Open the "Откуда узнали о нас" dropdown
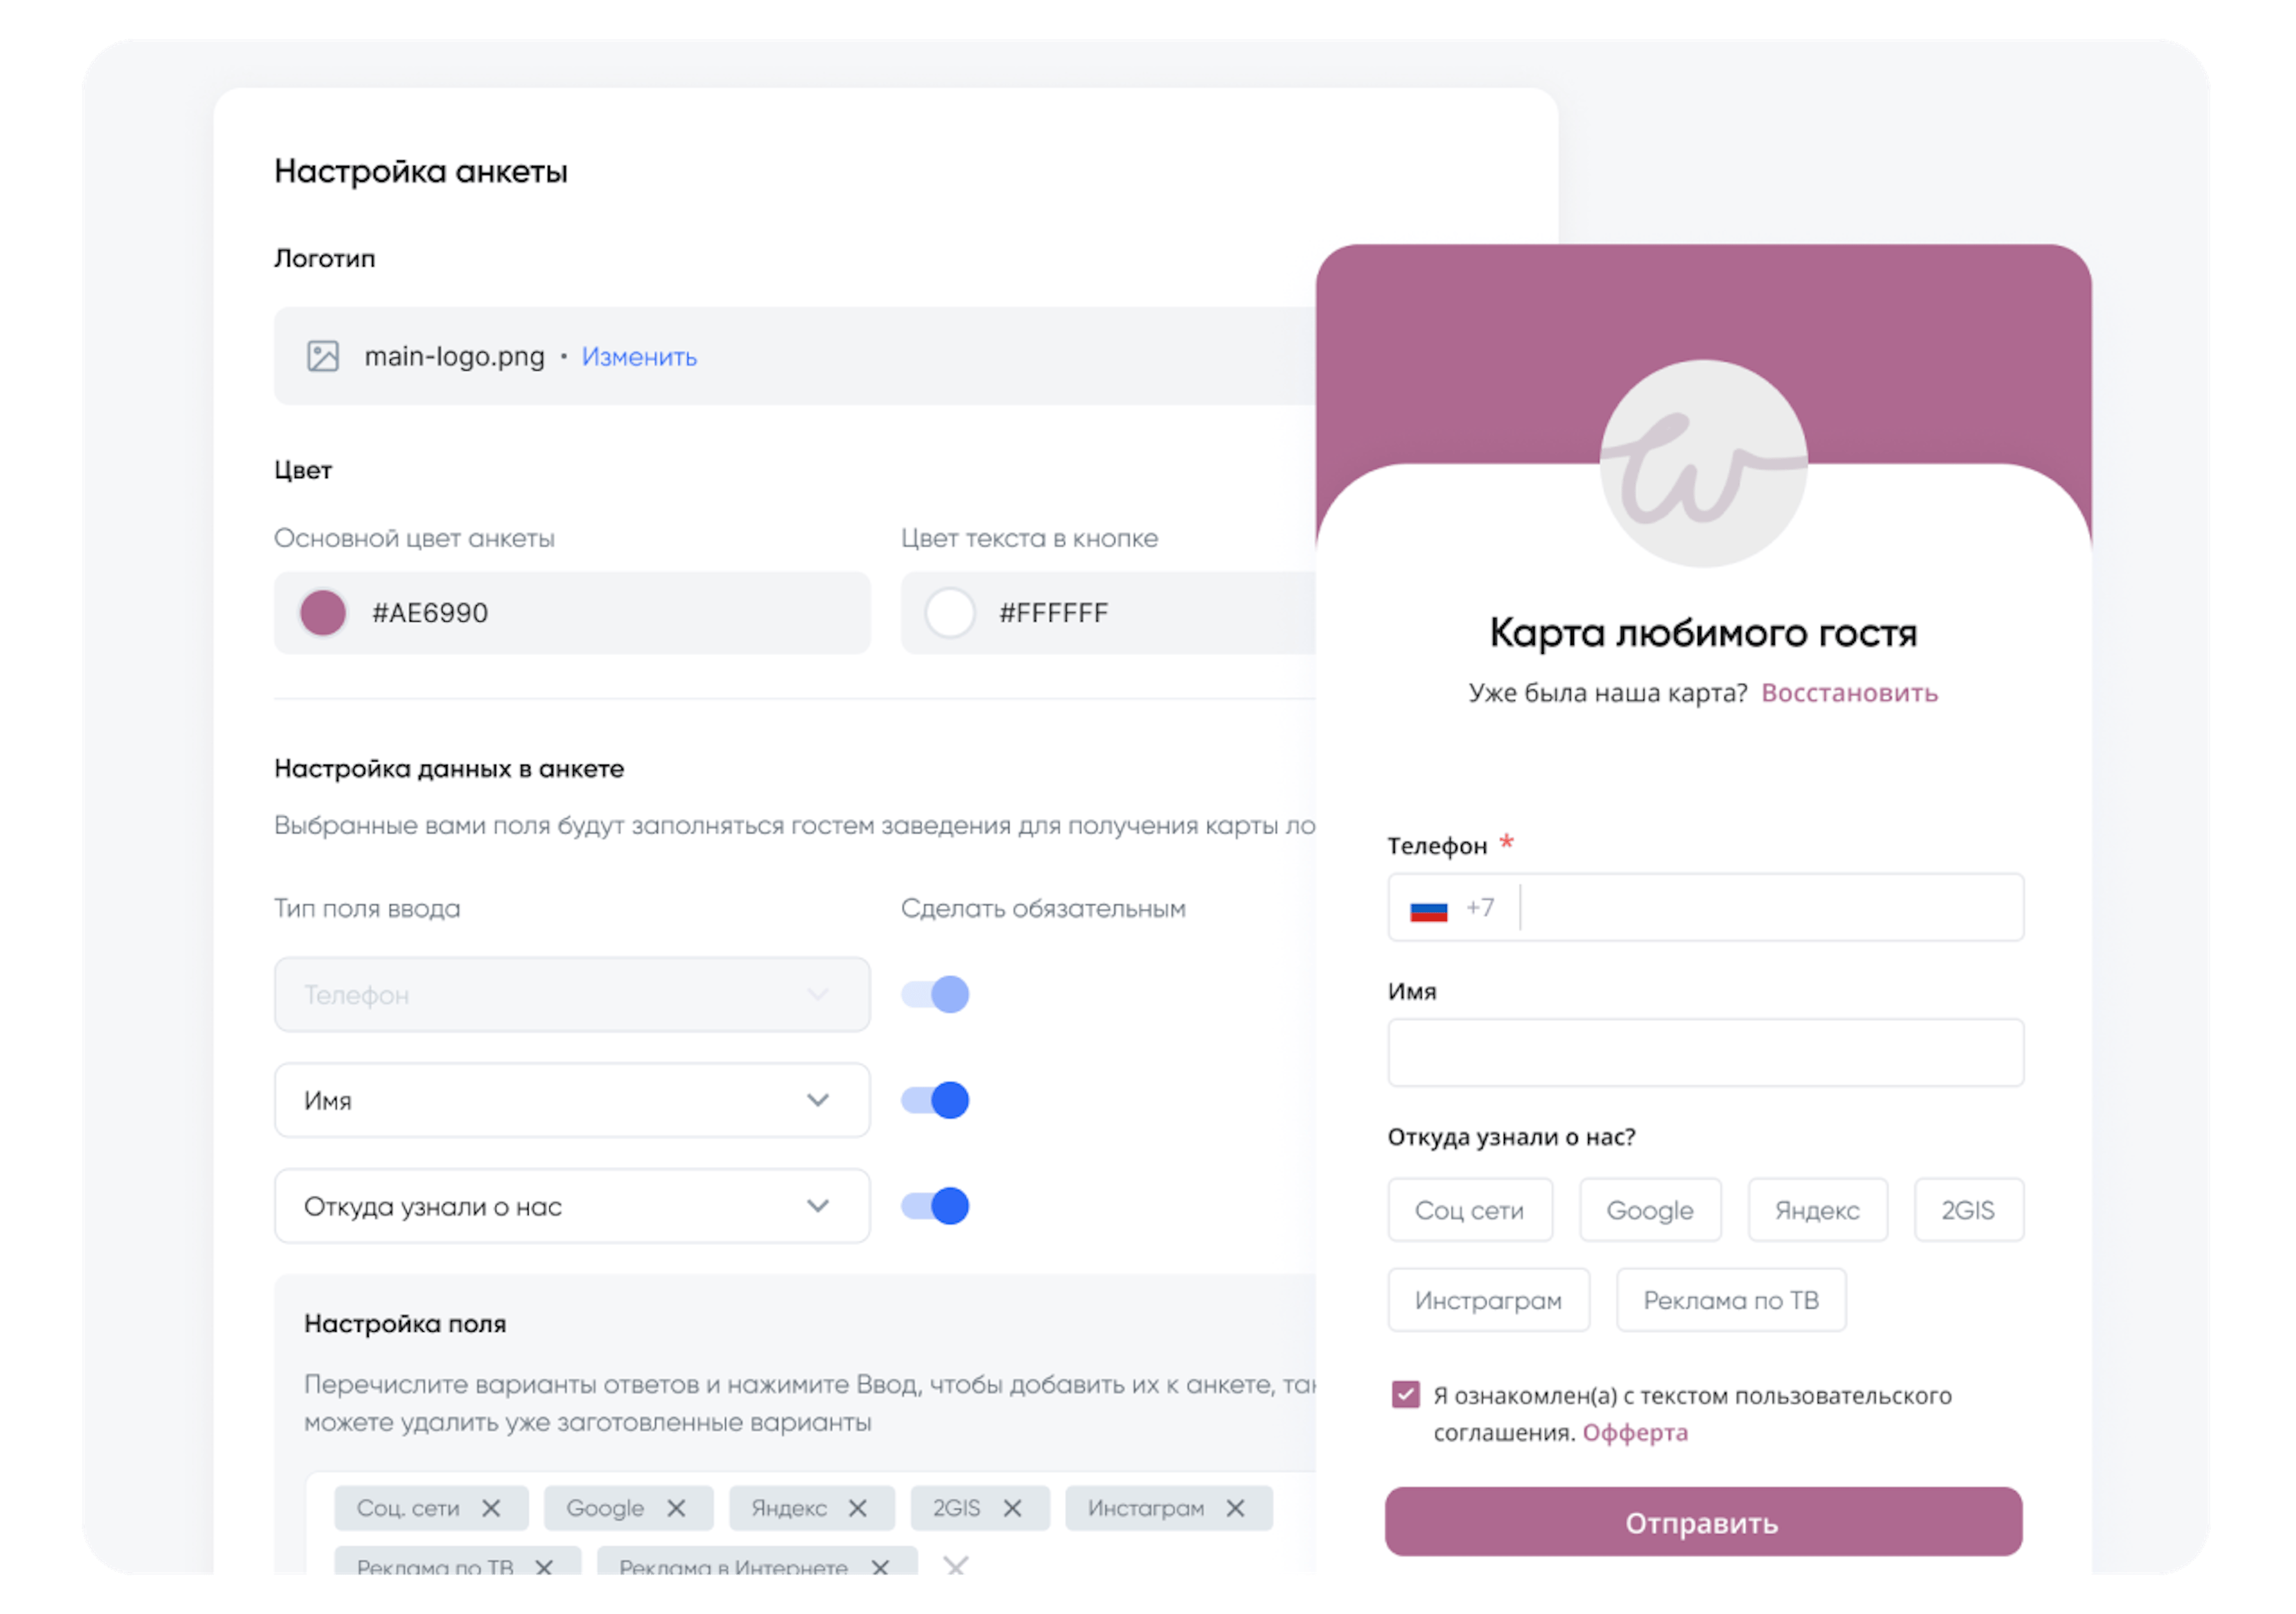This screenshot has height=1614, width=2296. pyautogui.click(x=818, y=1206)
